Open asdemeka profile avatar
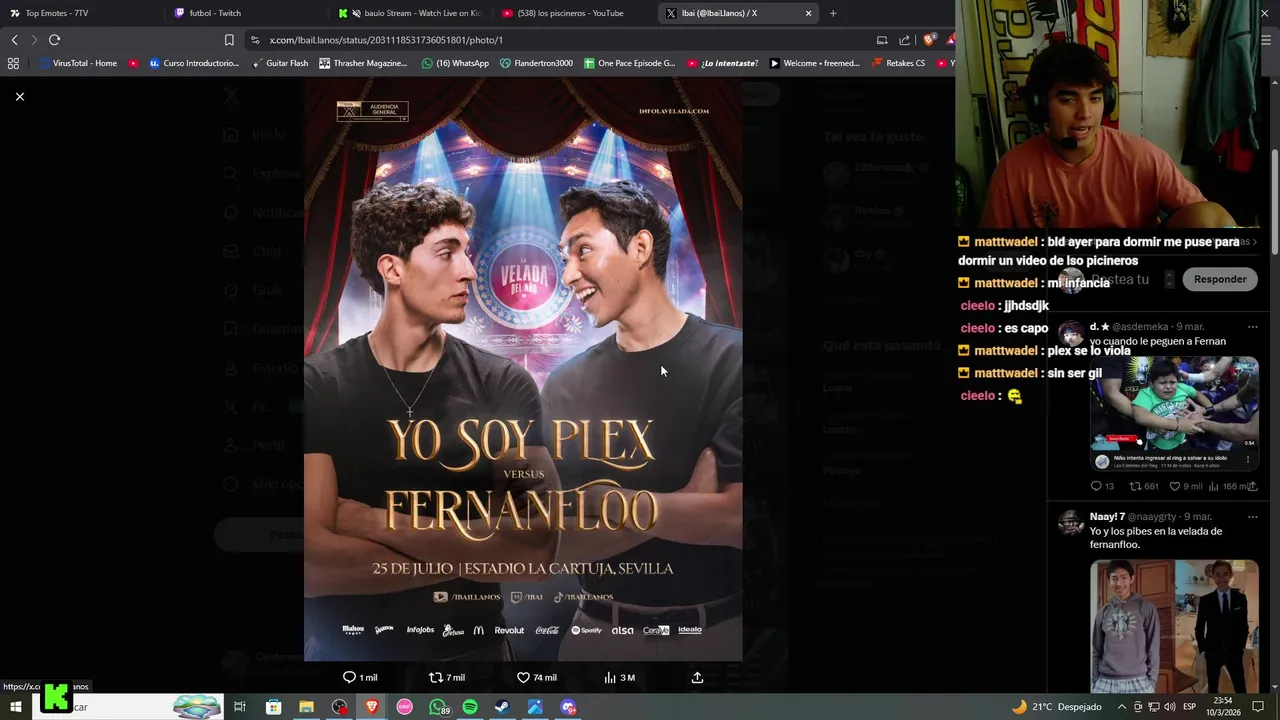1280x720 pixels. tap(1071, 333)
